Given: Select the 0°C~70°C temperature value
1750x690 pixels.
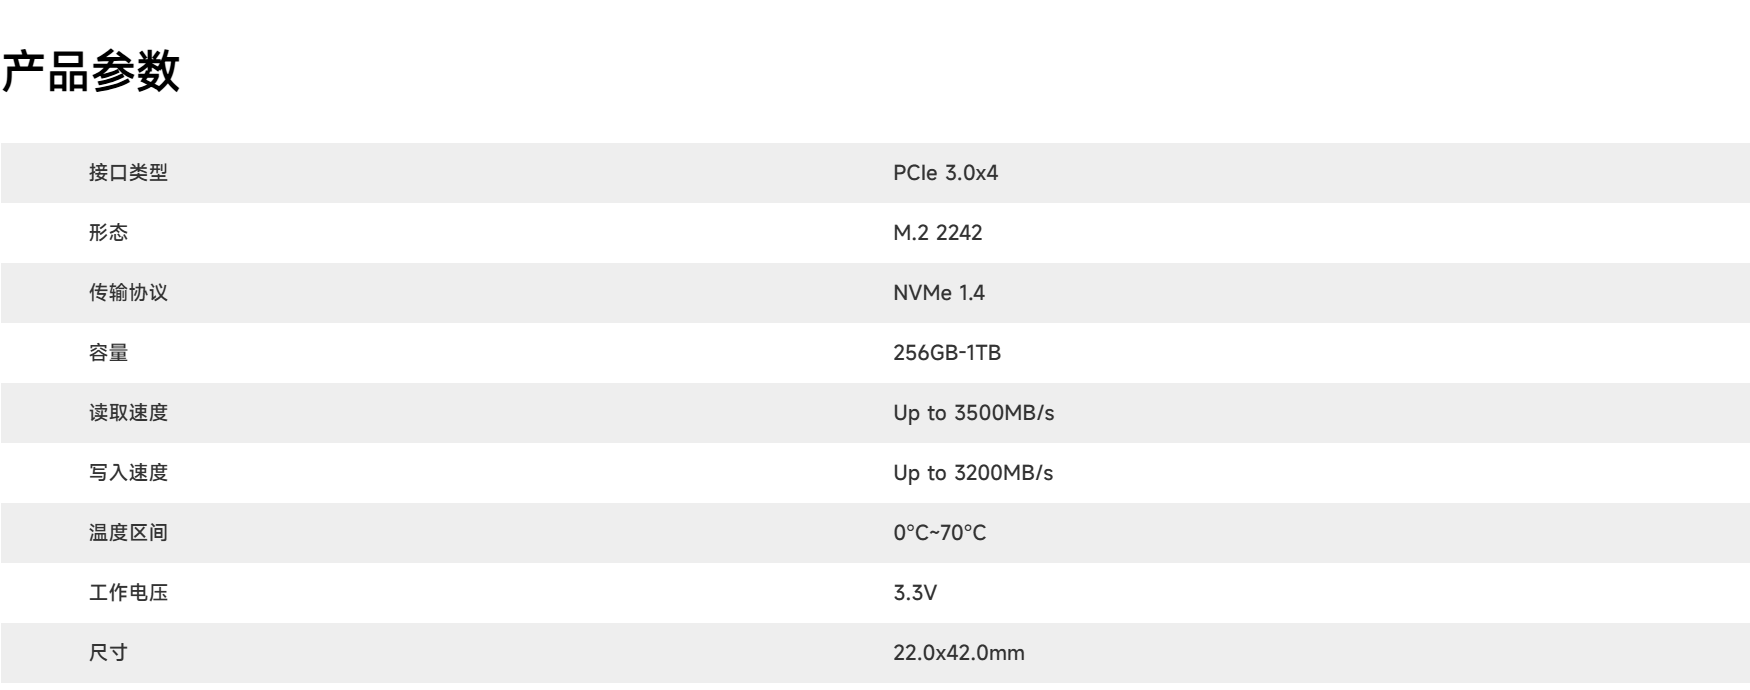Looking at the screenshot, I should click(x=939, y=533).
